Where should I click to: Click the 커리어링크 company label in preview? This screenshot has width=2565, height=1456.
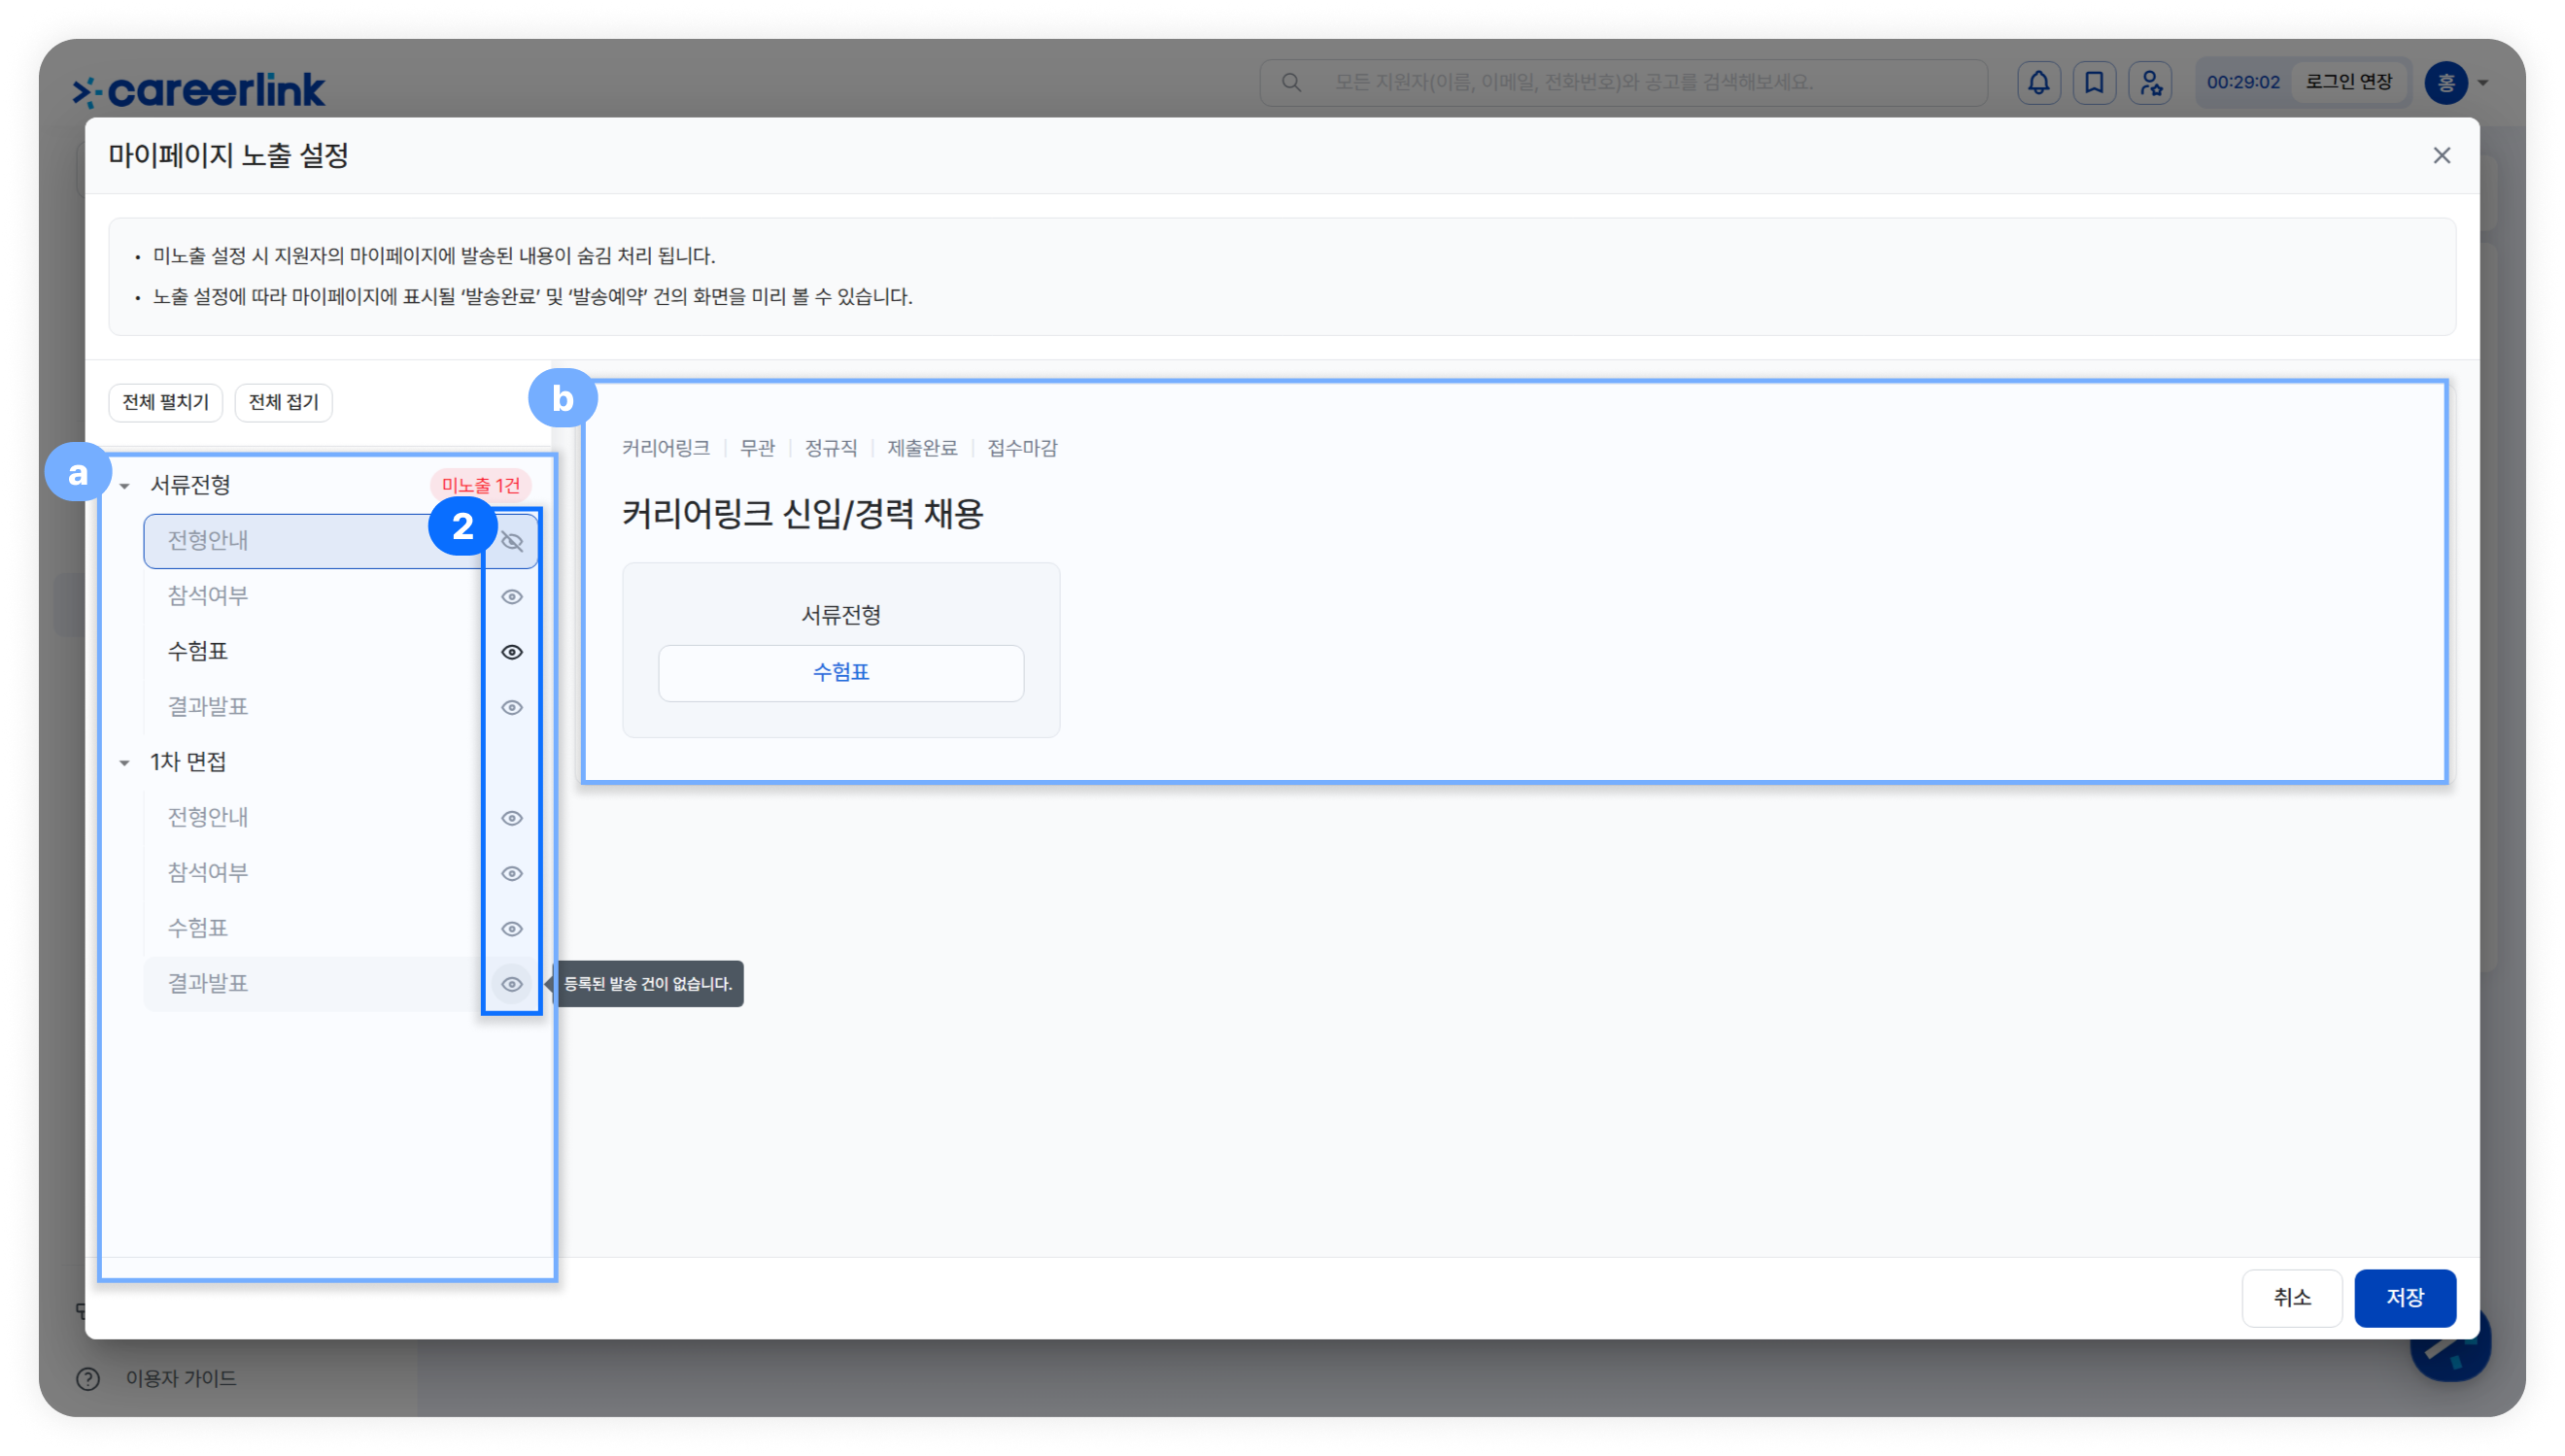(x=666, y=448)
